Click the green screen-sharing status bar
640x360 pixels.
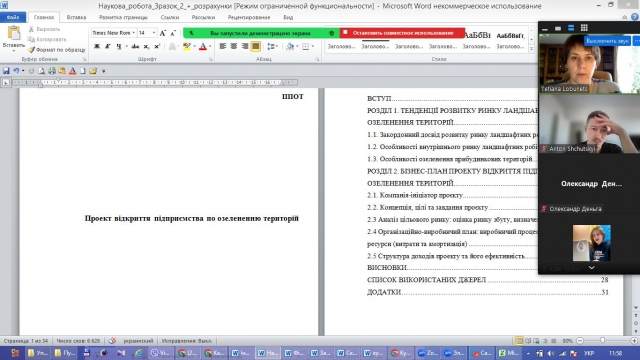tap(261, 33)
